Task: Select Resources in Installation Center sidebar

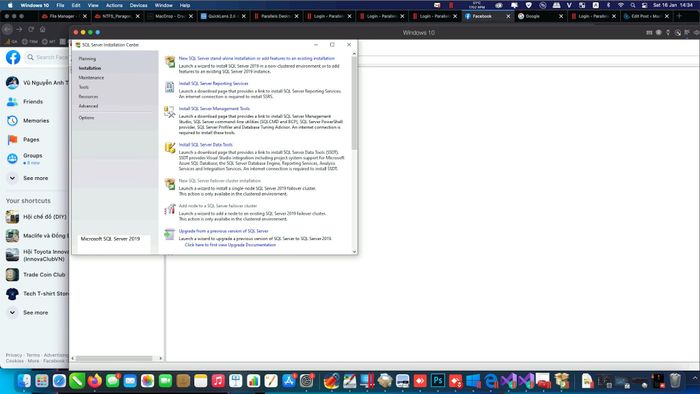Action: click(88, 96)
